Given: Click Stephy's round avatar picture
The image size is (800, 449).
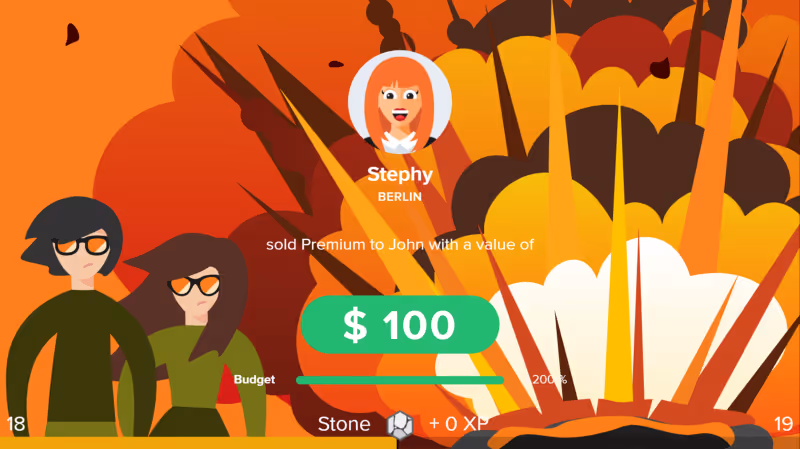Looking at the screenshot, I should tap(400, 102).
